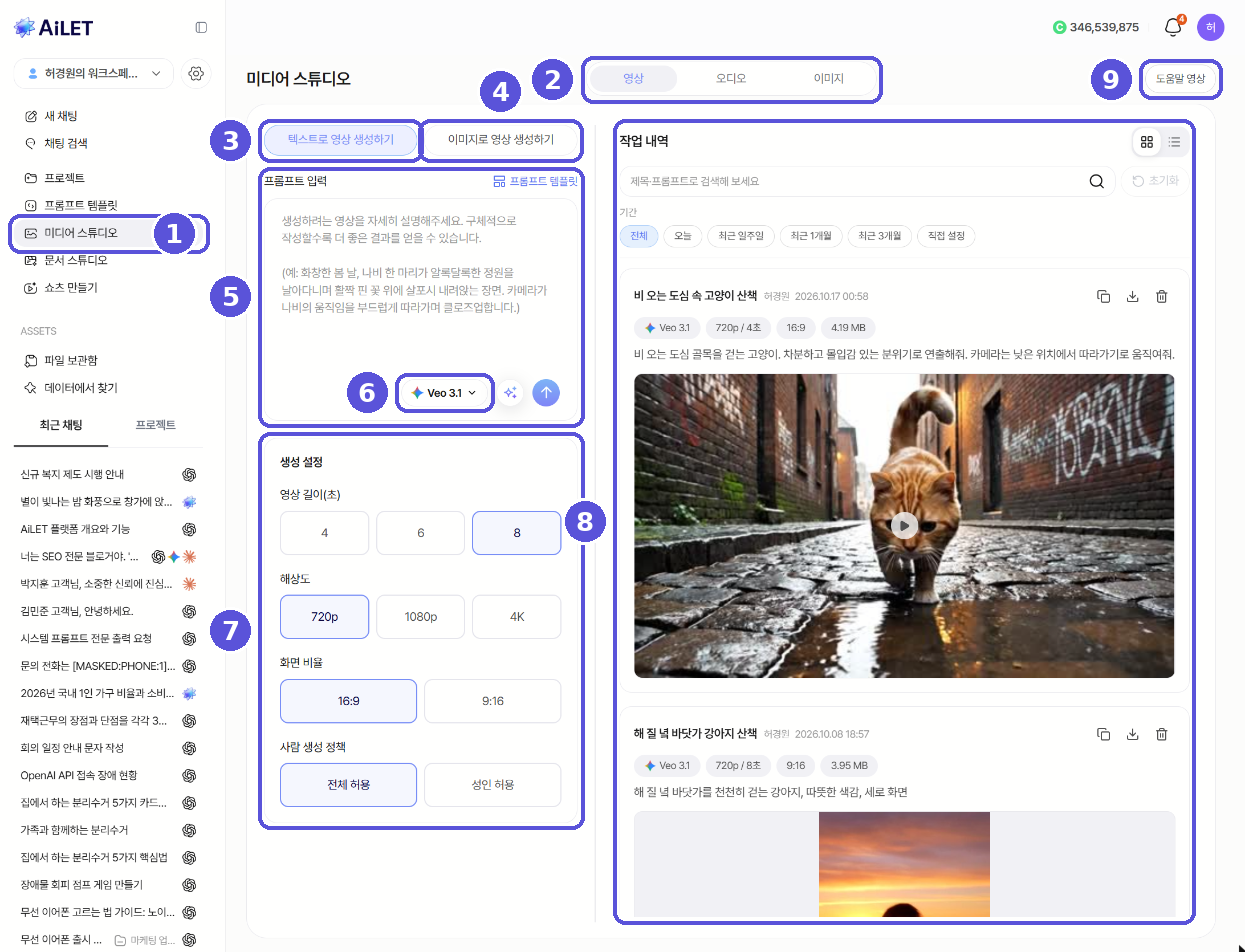
Task: Filter history by 최근 1개월
Action: coord(811,236)
